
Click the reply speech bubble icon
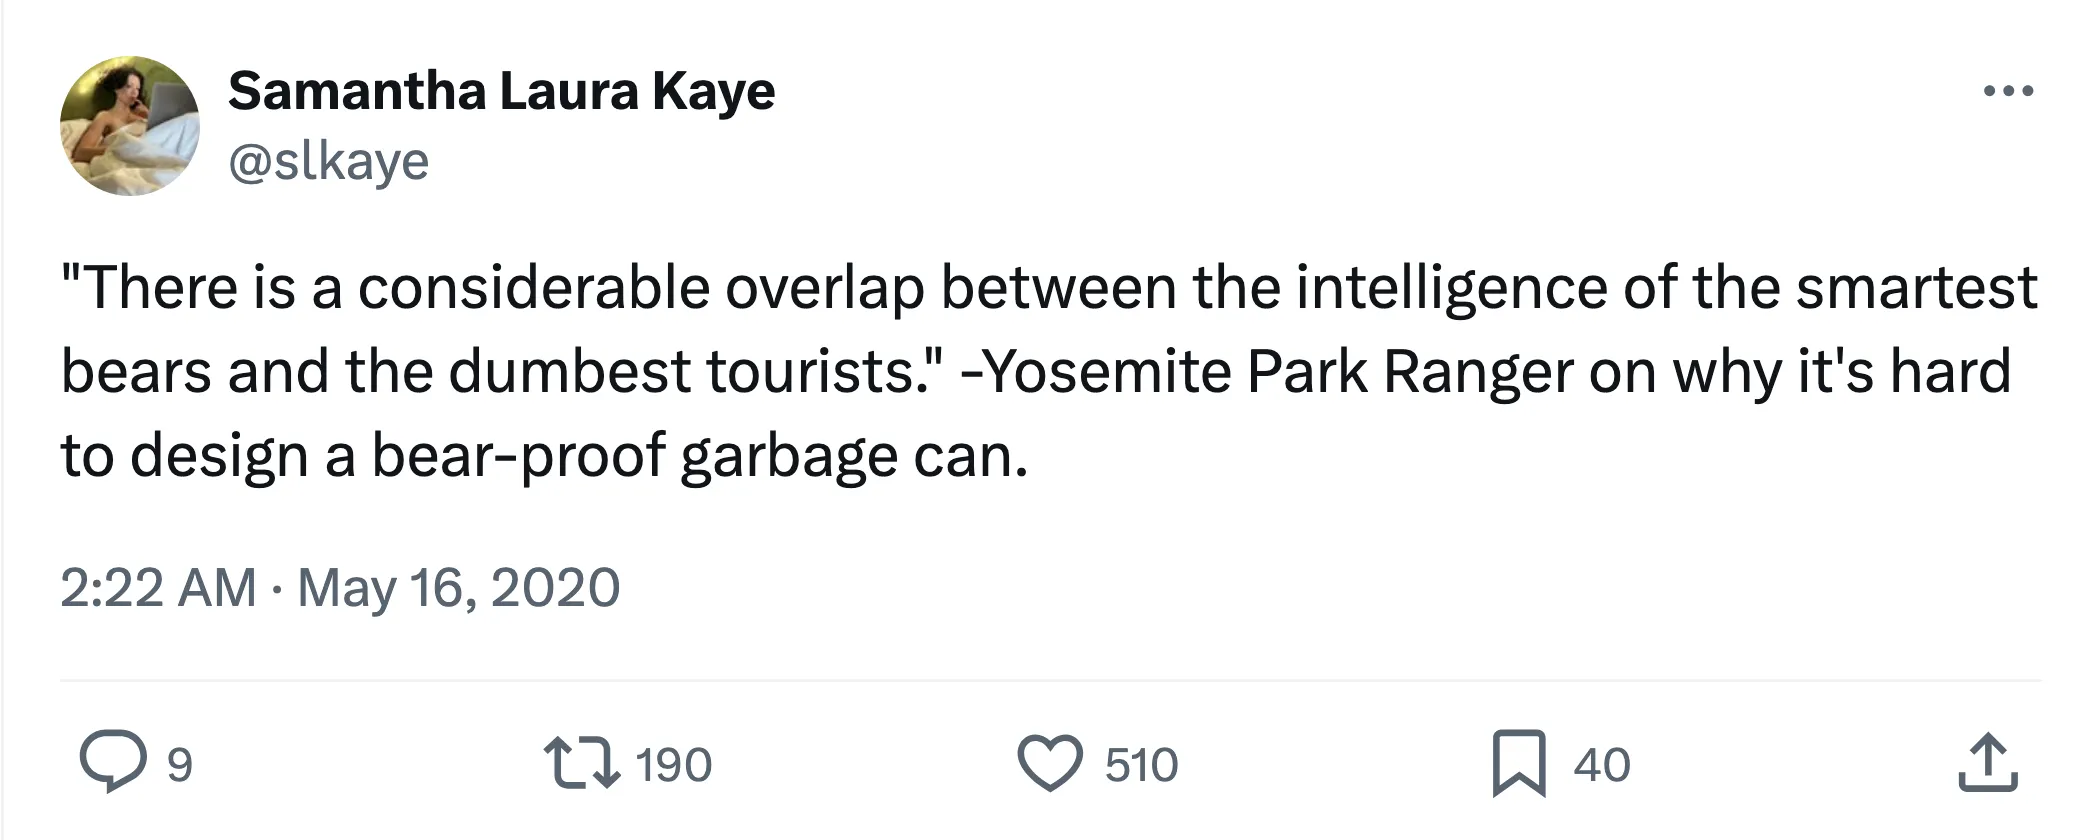(x=113, y=764)
